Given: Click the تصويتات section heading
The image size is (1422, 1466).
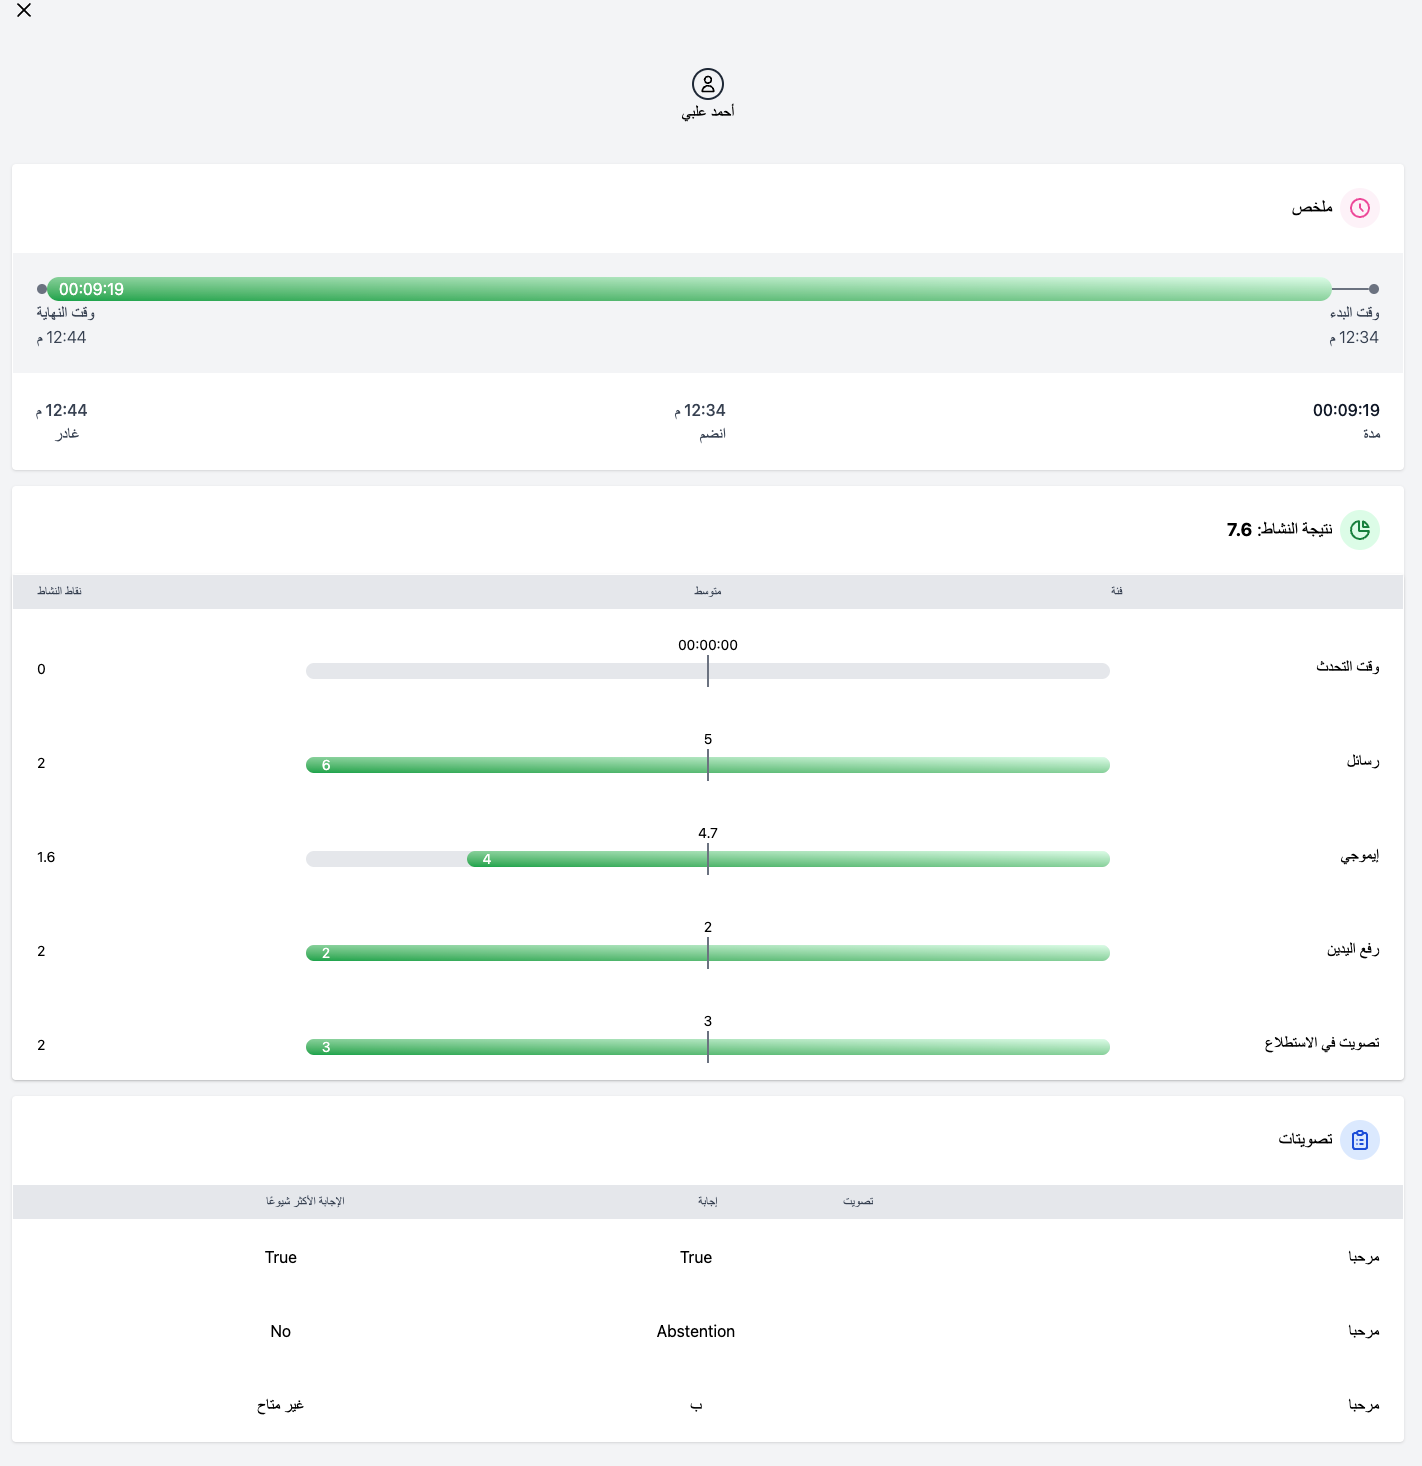Looking at the screenshot, I should [1306, 1140].
